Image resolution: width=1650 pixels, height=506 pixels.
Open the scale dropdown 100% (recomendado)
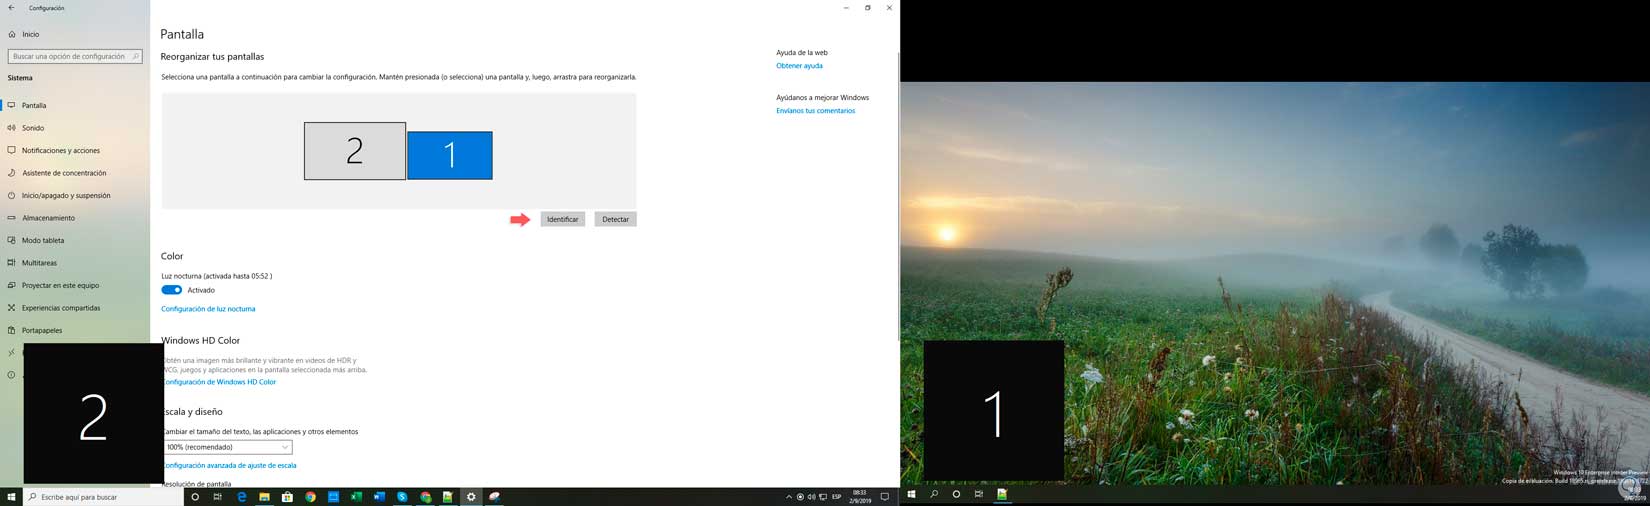click(227, 447)
